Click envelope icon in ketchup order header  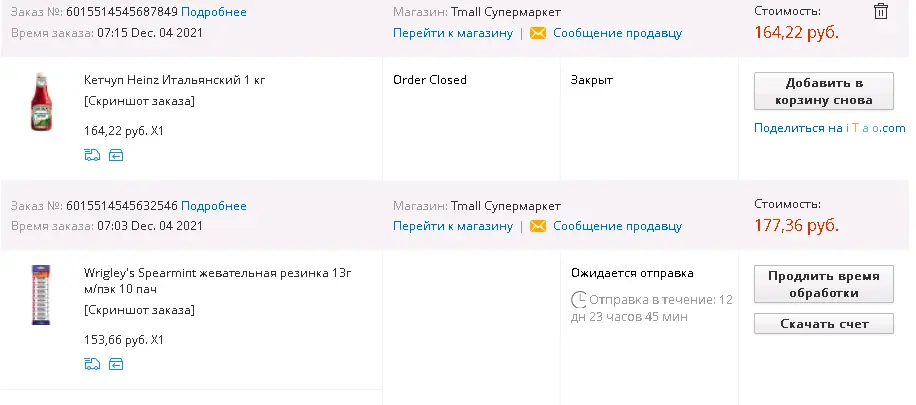point(537,33)
